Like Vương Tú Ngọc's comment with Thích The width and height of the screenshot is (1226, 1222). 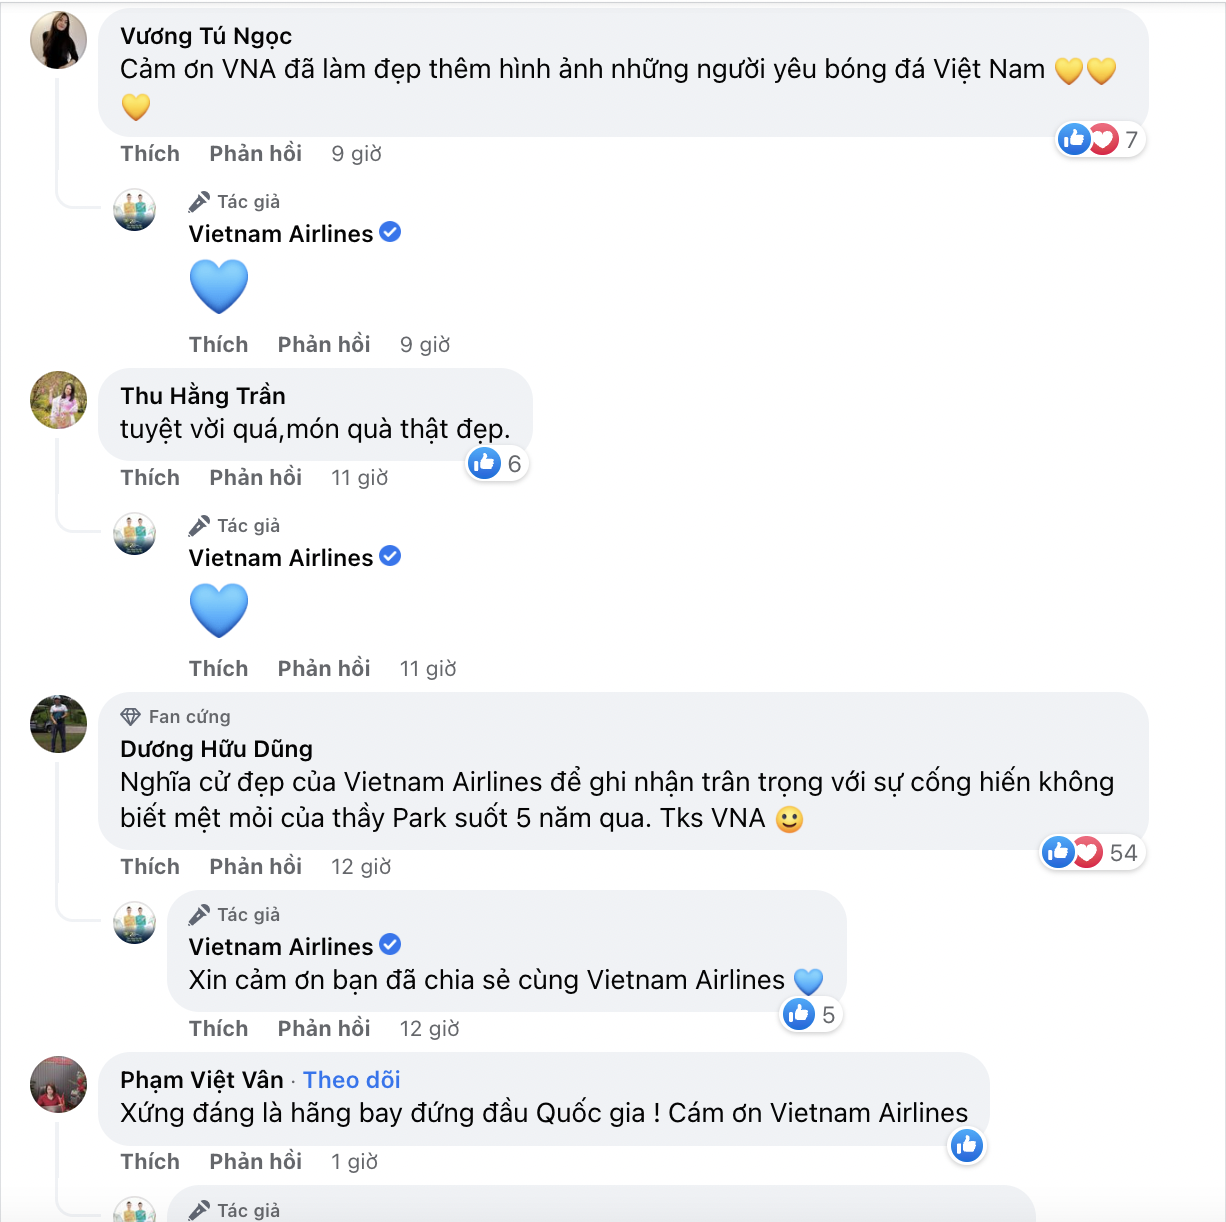150,153
